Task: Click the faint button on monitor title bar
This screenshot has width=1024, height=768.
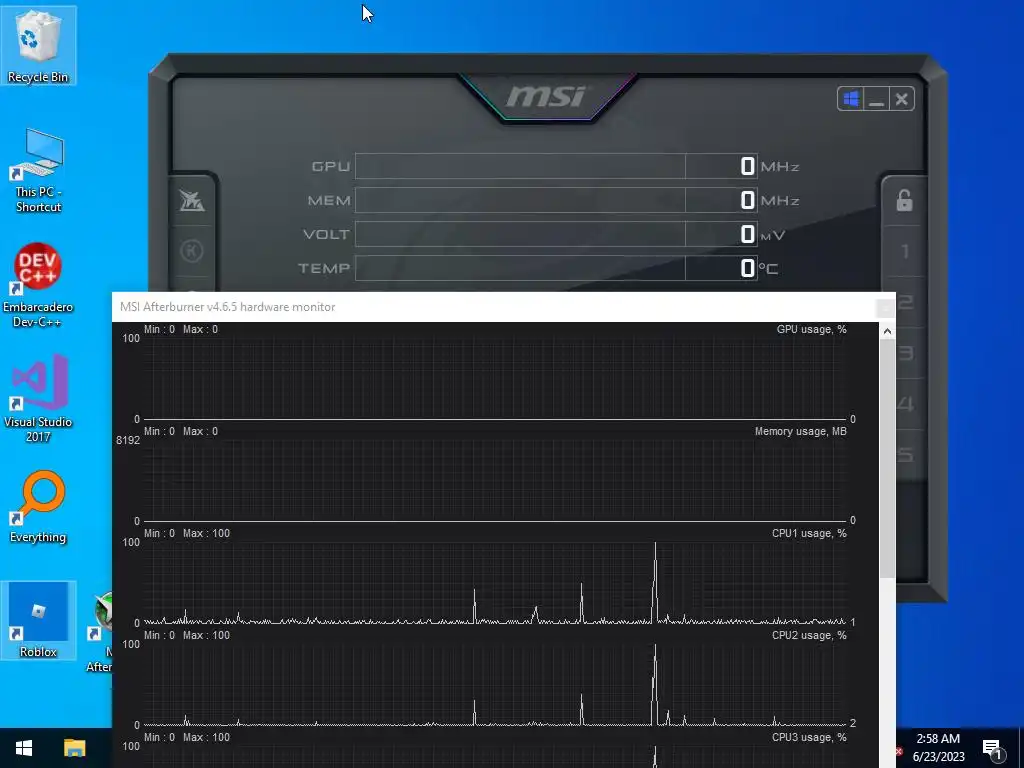Action: (x=885, y=308)
